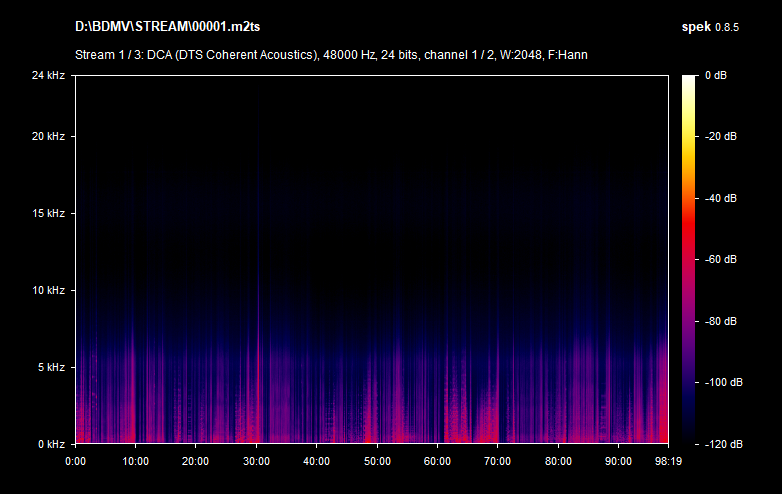Image resolution: width=782 pixels, height=494 pixels.
Task: Select the 20 kHz frequency axis label
Action: 47,137
